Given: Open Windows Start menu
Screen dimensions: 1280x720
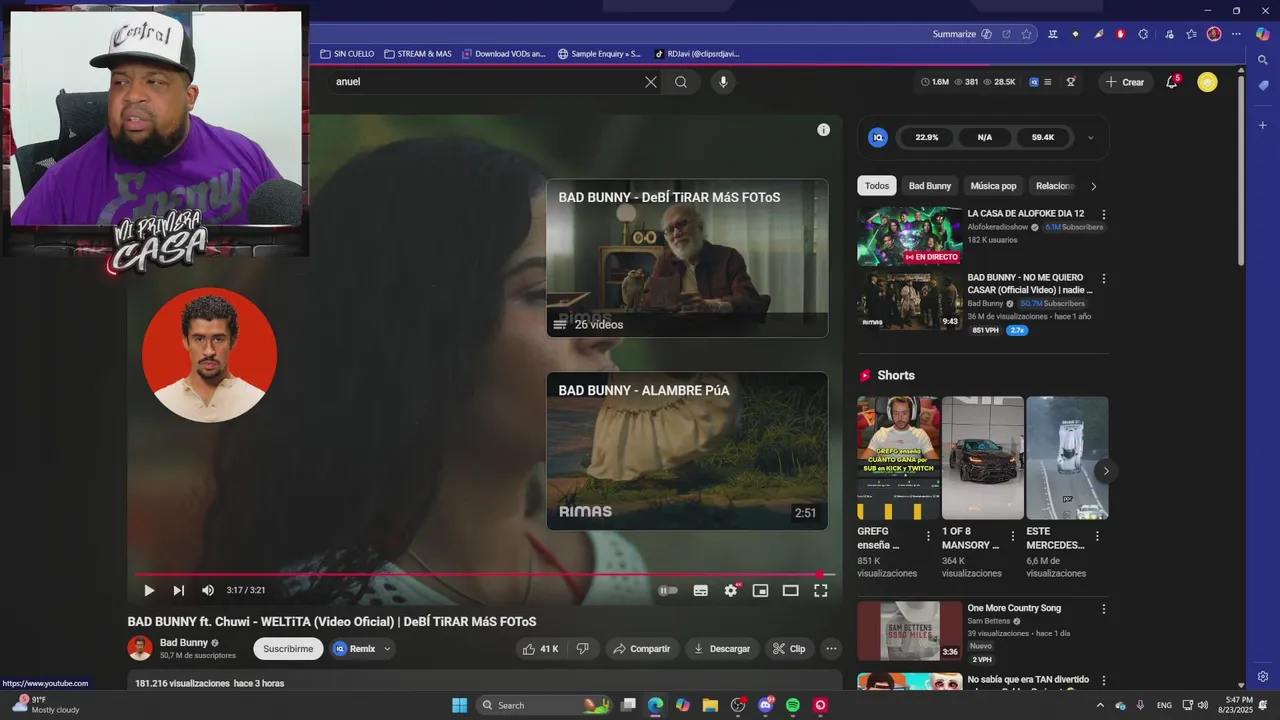Looking at the screenshot, I should pyautogui.click(x=459, y=705).
